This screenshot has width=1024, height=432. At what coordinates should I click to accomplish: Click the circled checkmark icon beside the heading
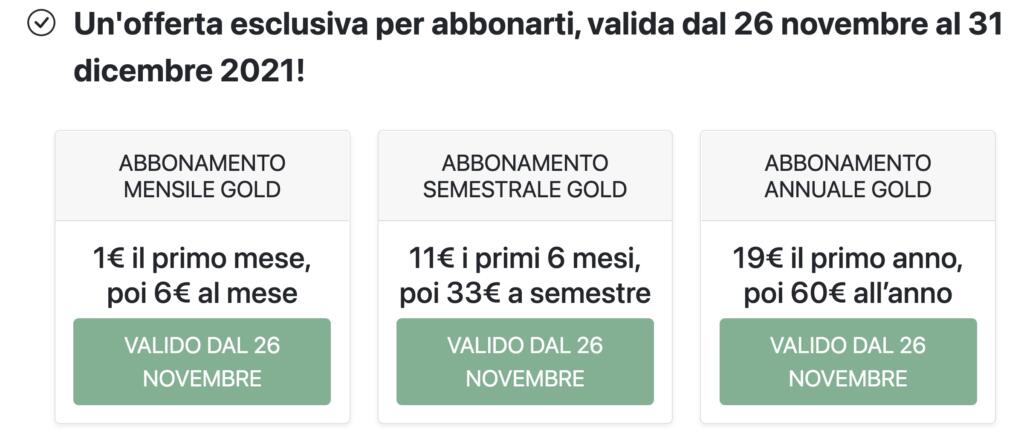41,26
